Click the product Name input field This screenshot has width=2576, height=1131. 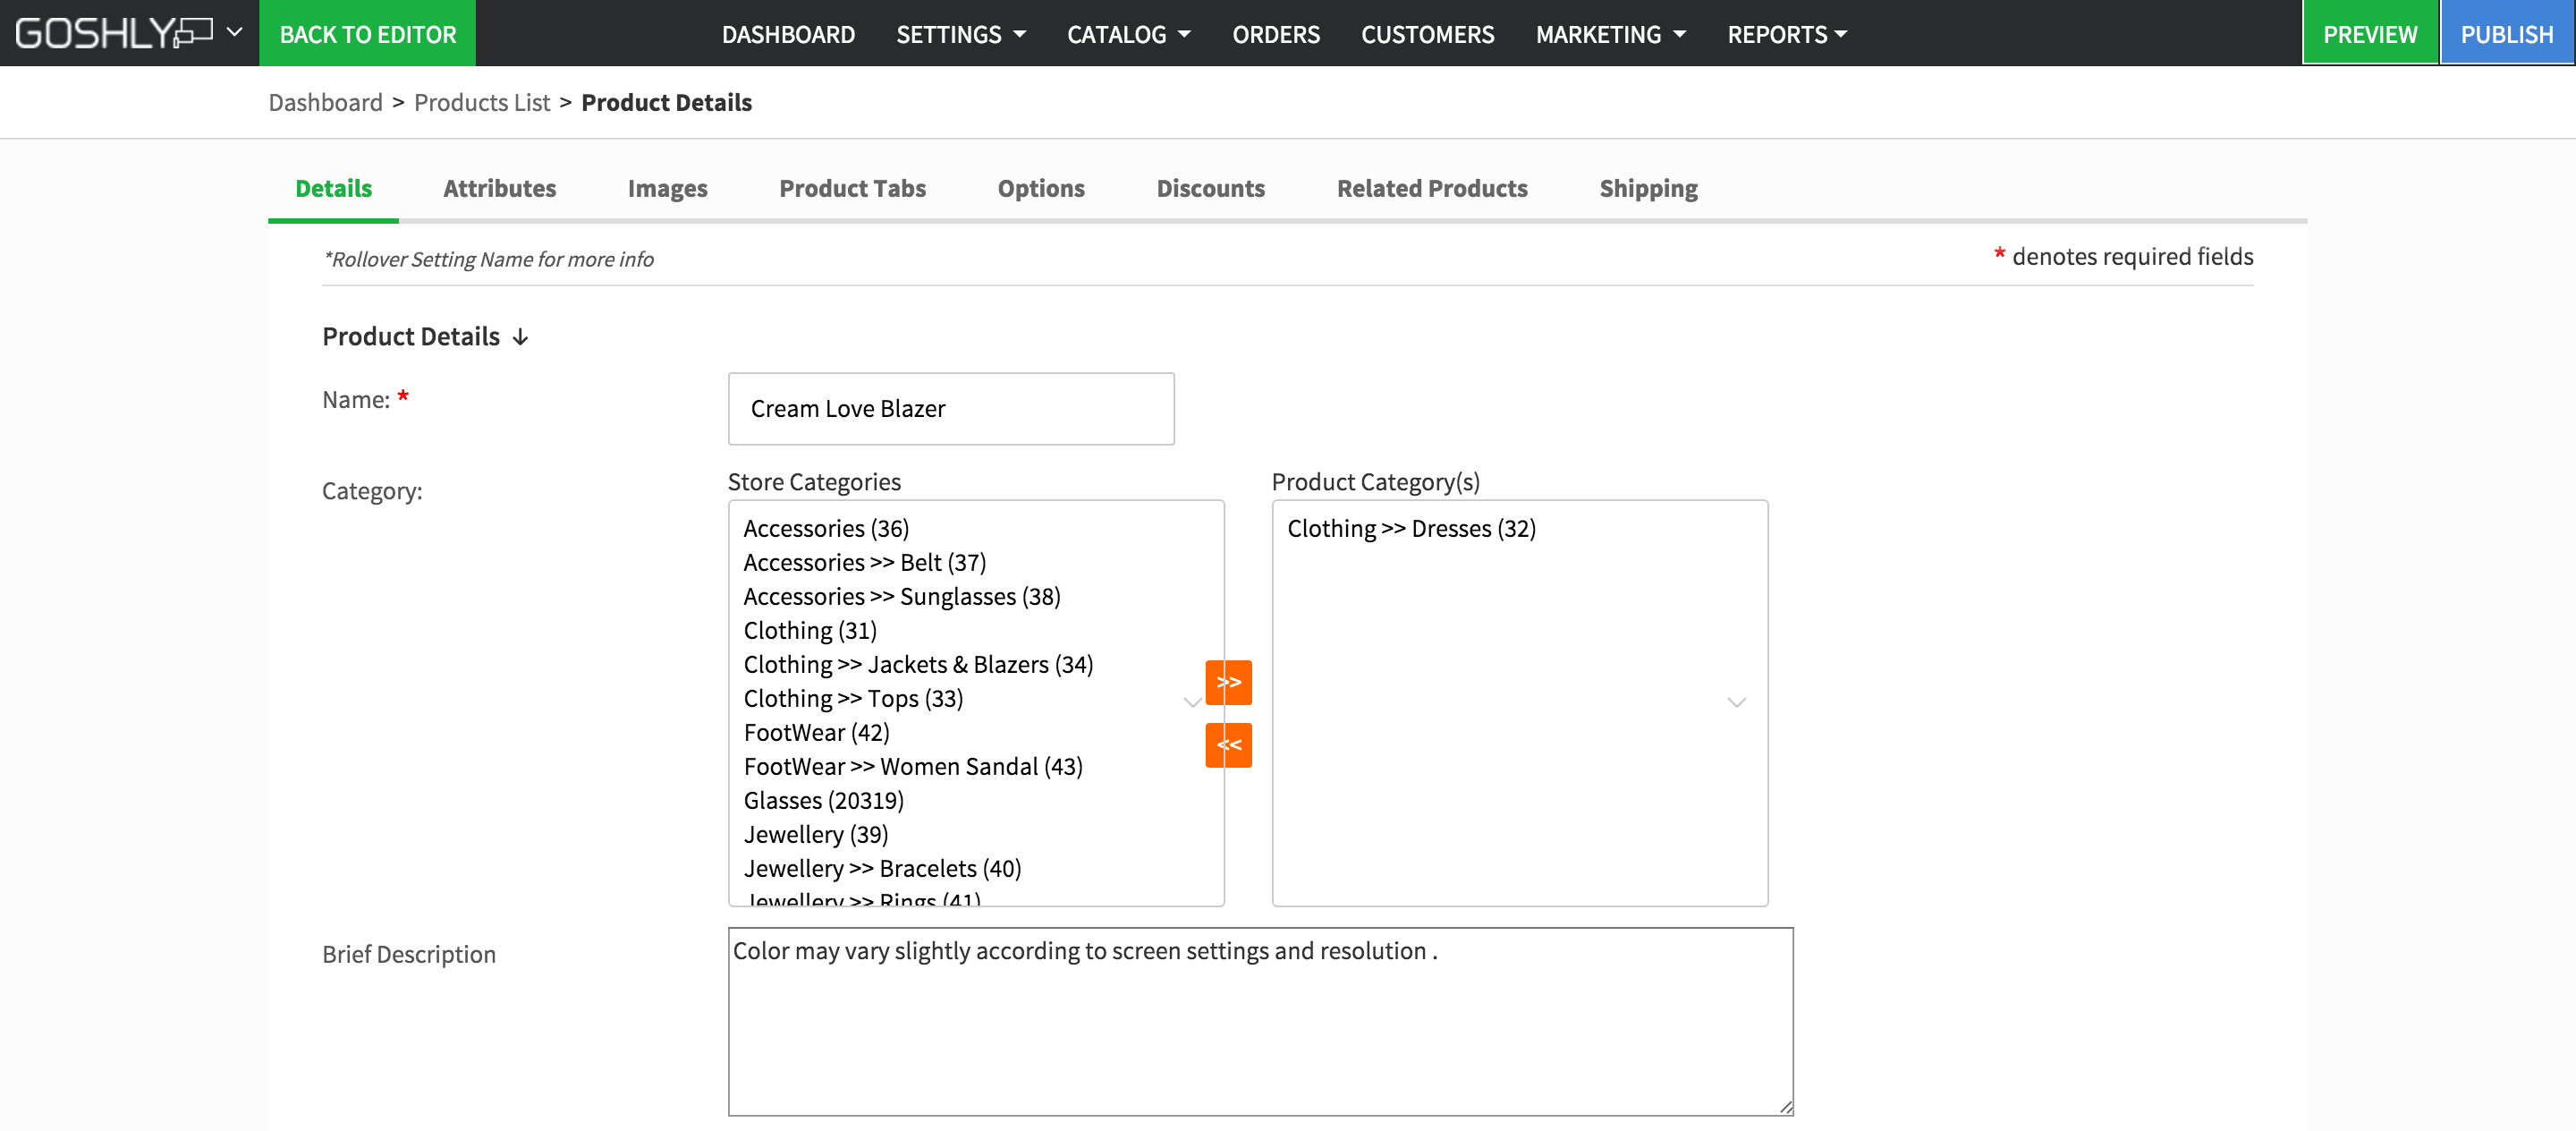(950, 408)
